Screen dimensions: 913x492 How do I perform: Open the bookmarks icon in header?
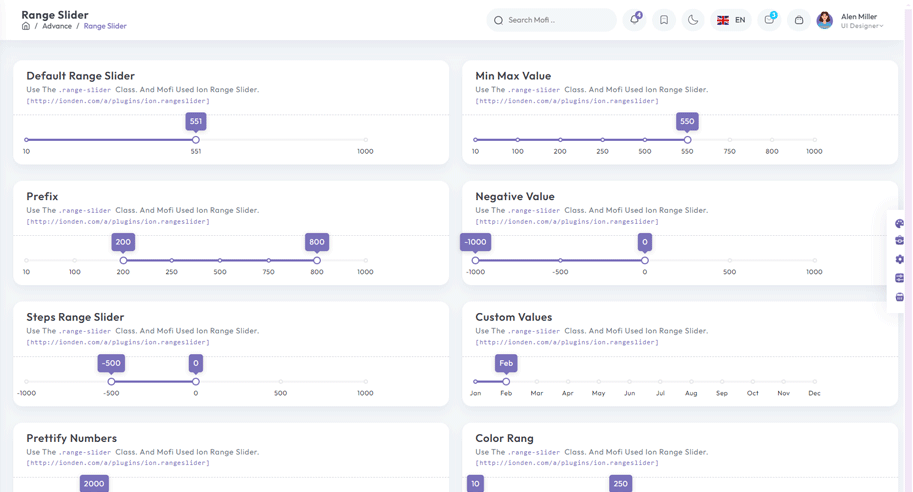tap(664, 20)
